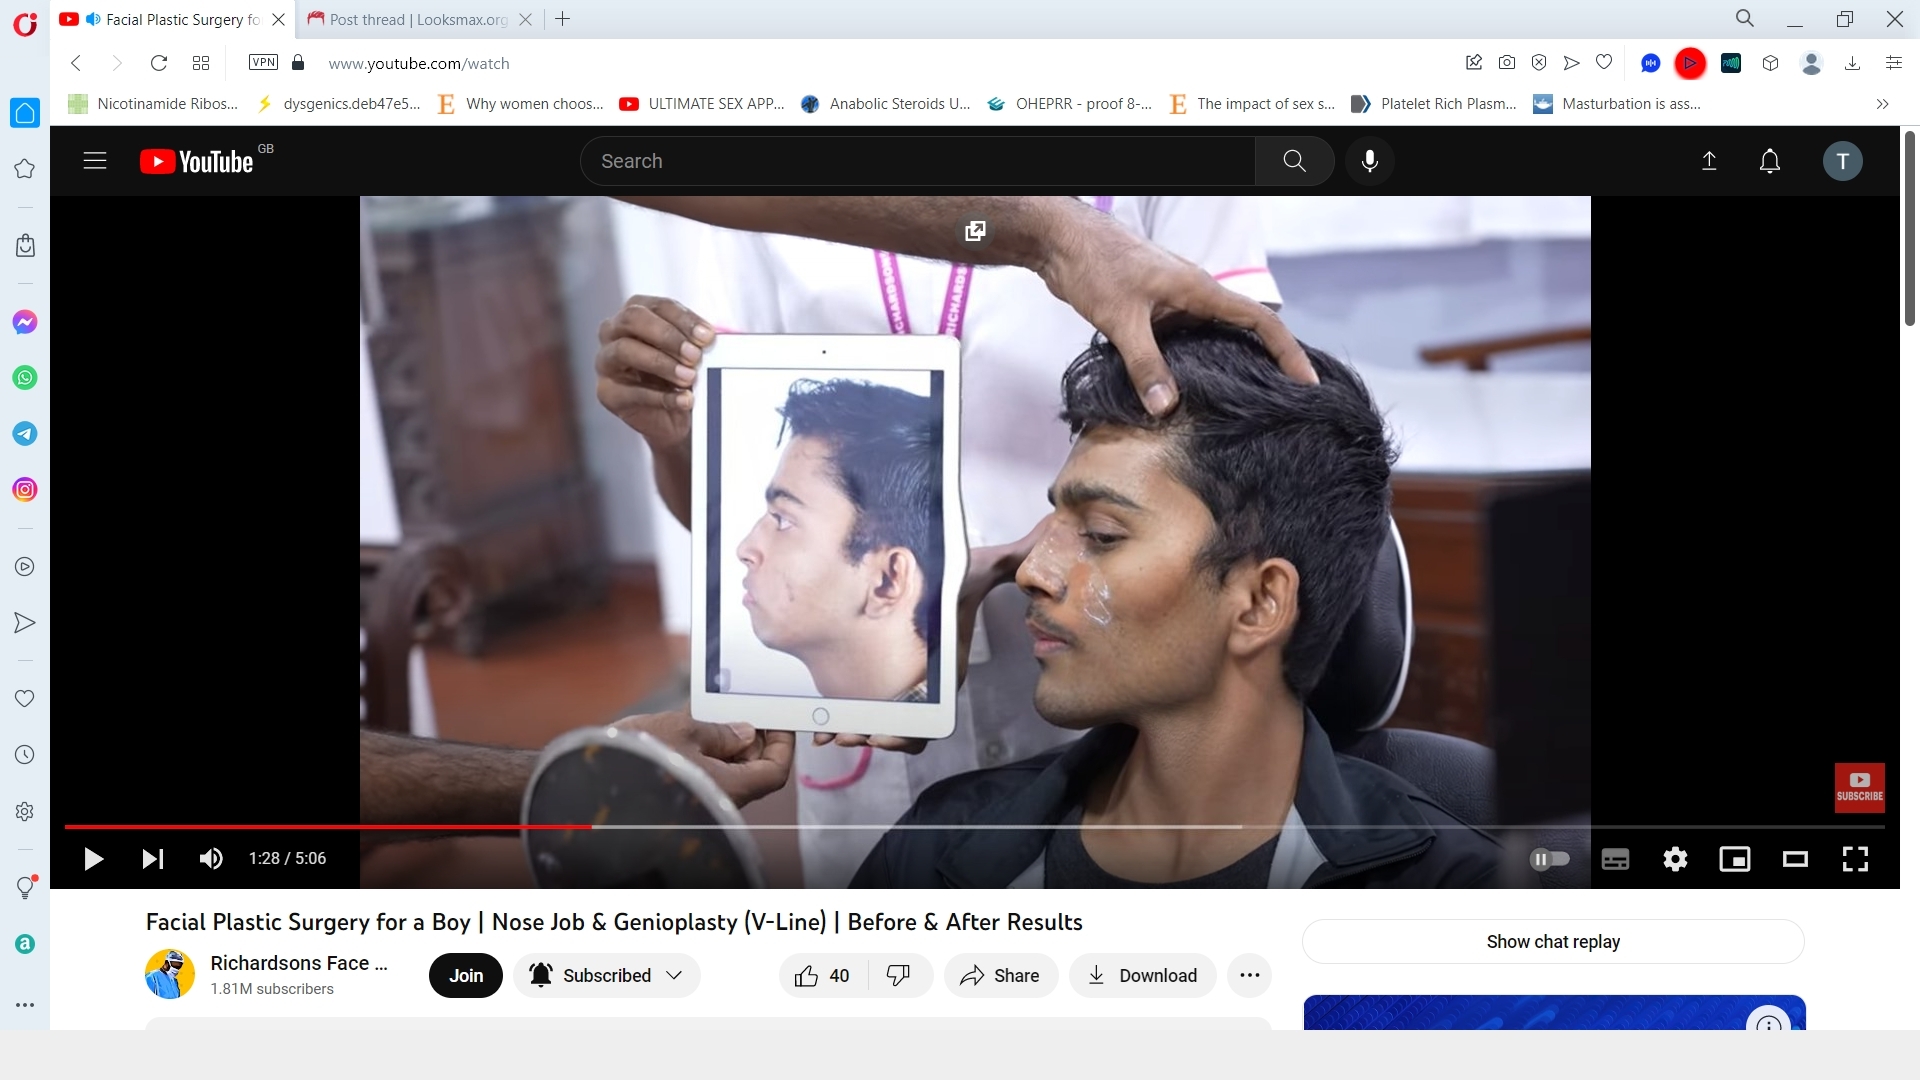Enter fullscreen mode on the video
This screenshot has width=1920, height=1080.
[1855, 859]
